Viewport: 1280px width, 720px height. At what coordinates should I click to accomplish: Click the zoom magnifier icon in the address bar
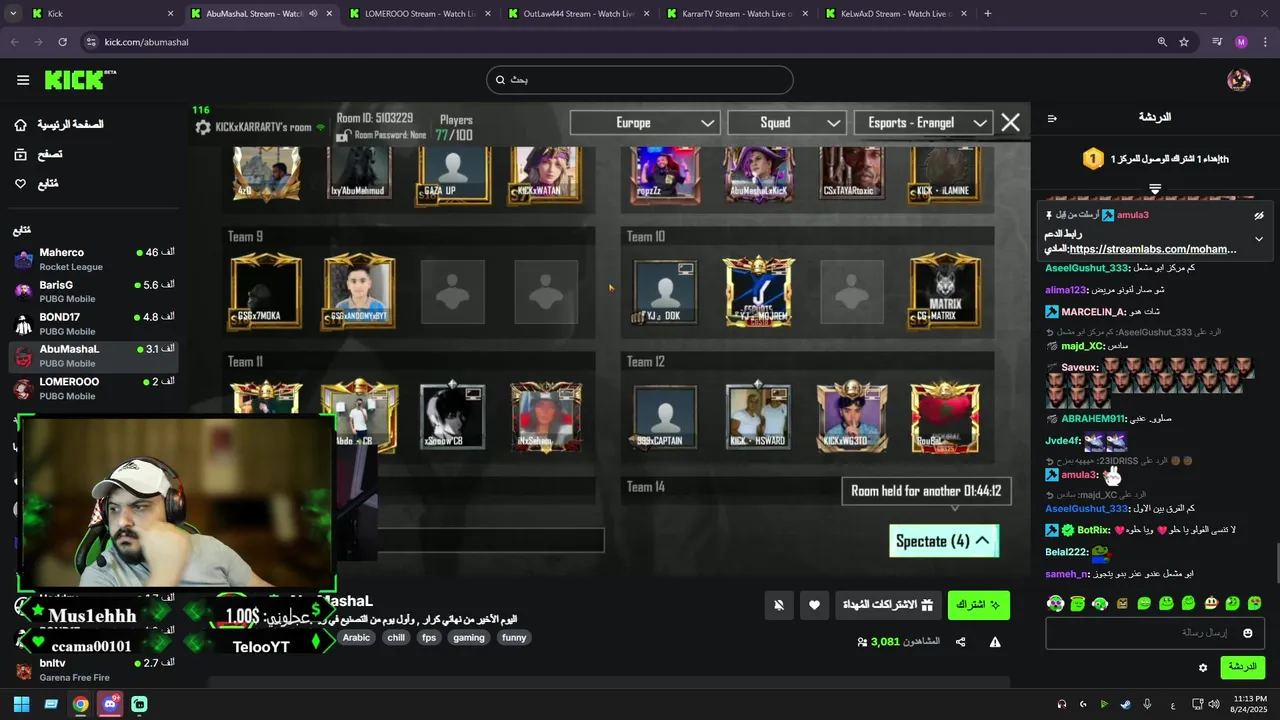[1162, 42]
